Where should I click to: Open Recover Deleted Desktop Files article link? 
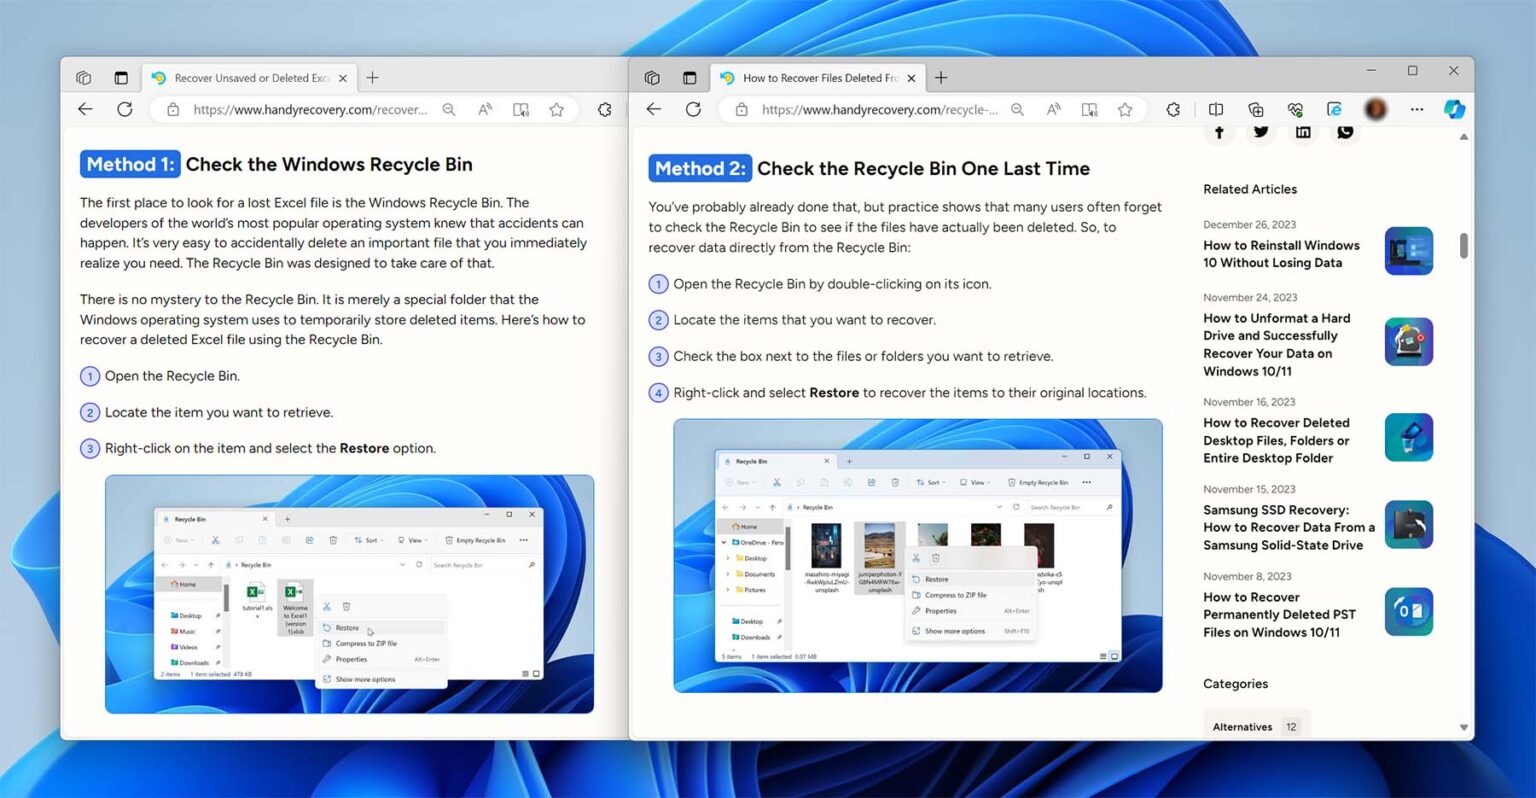pos(1276,440)
